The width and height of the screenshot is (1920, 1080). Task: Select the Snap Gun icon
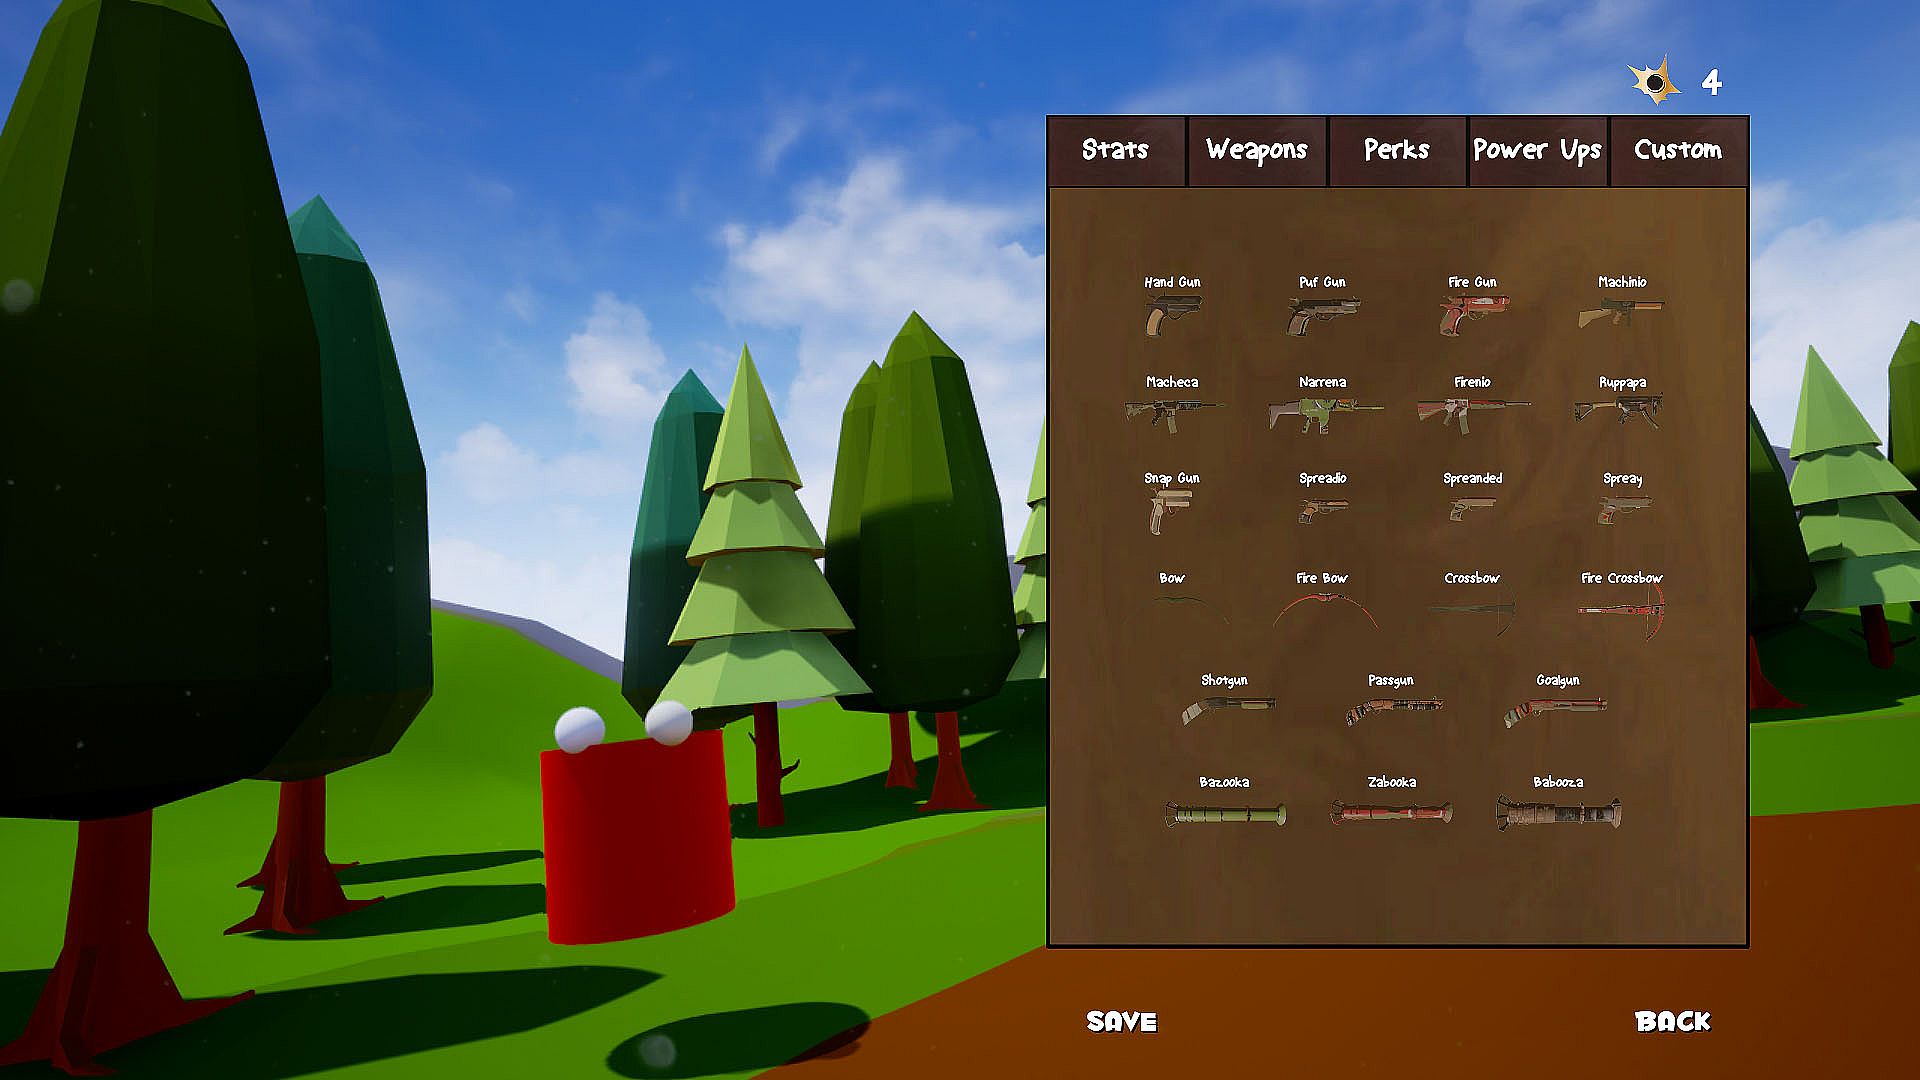1170,510
